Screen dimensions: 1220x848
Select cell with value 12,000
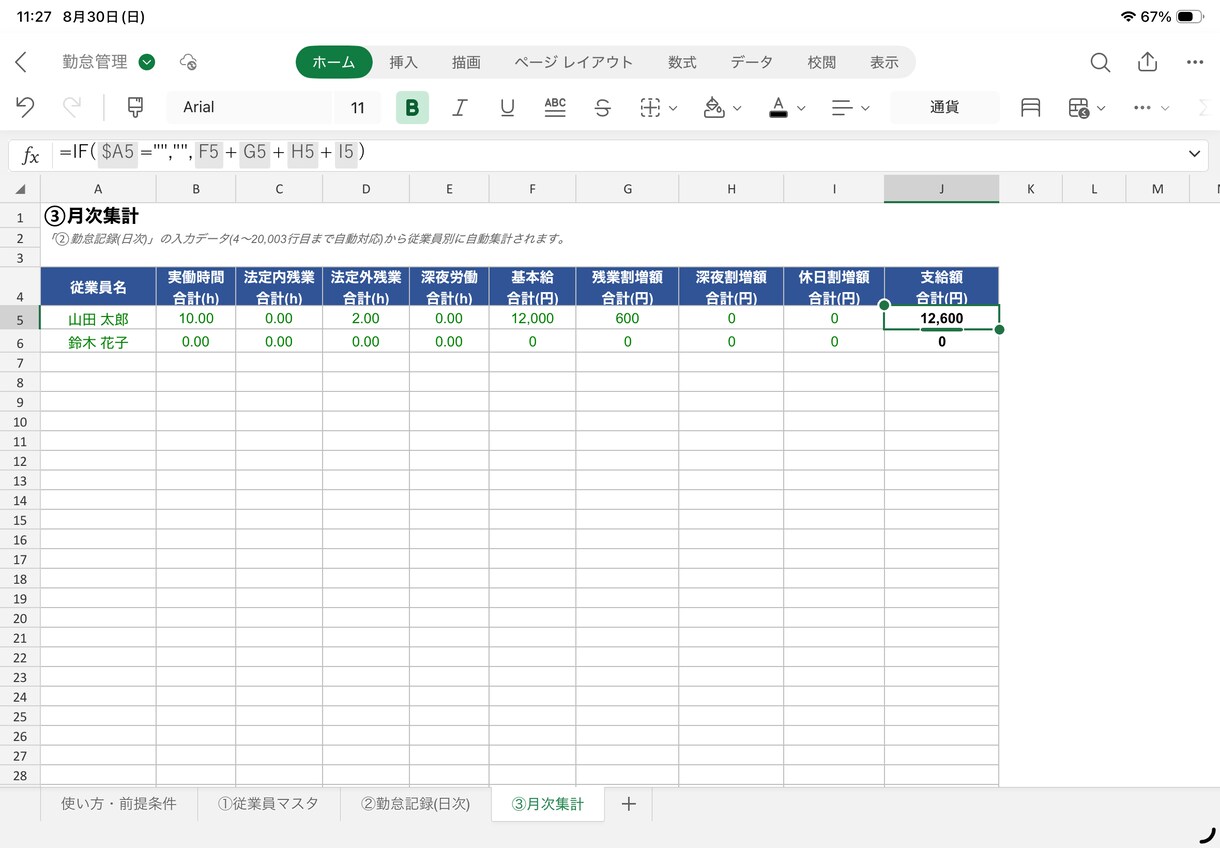click(532, 319)
